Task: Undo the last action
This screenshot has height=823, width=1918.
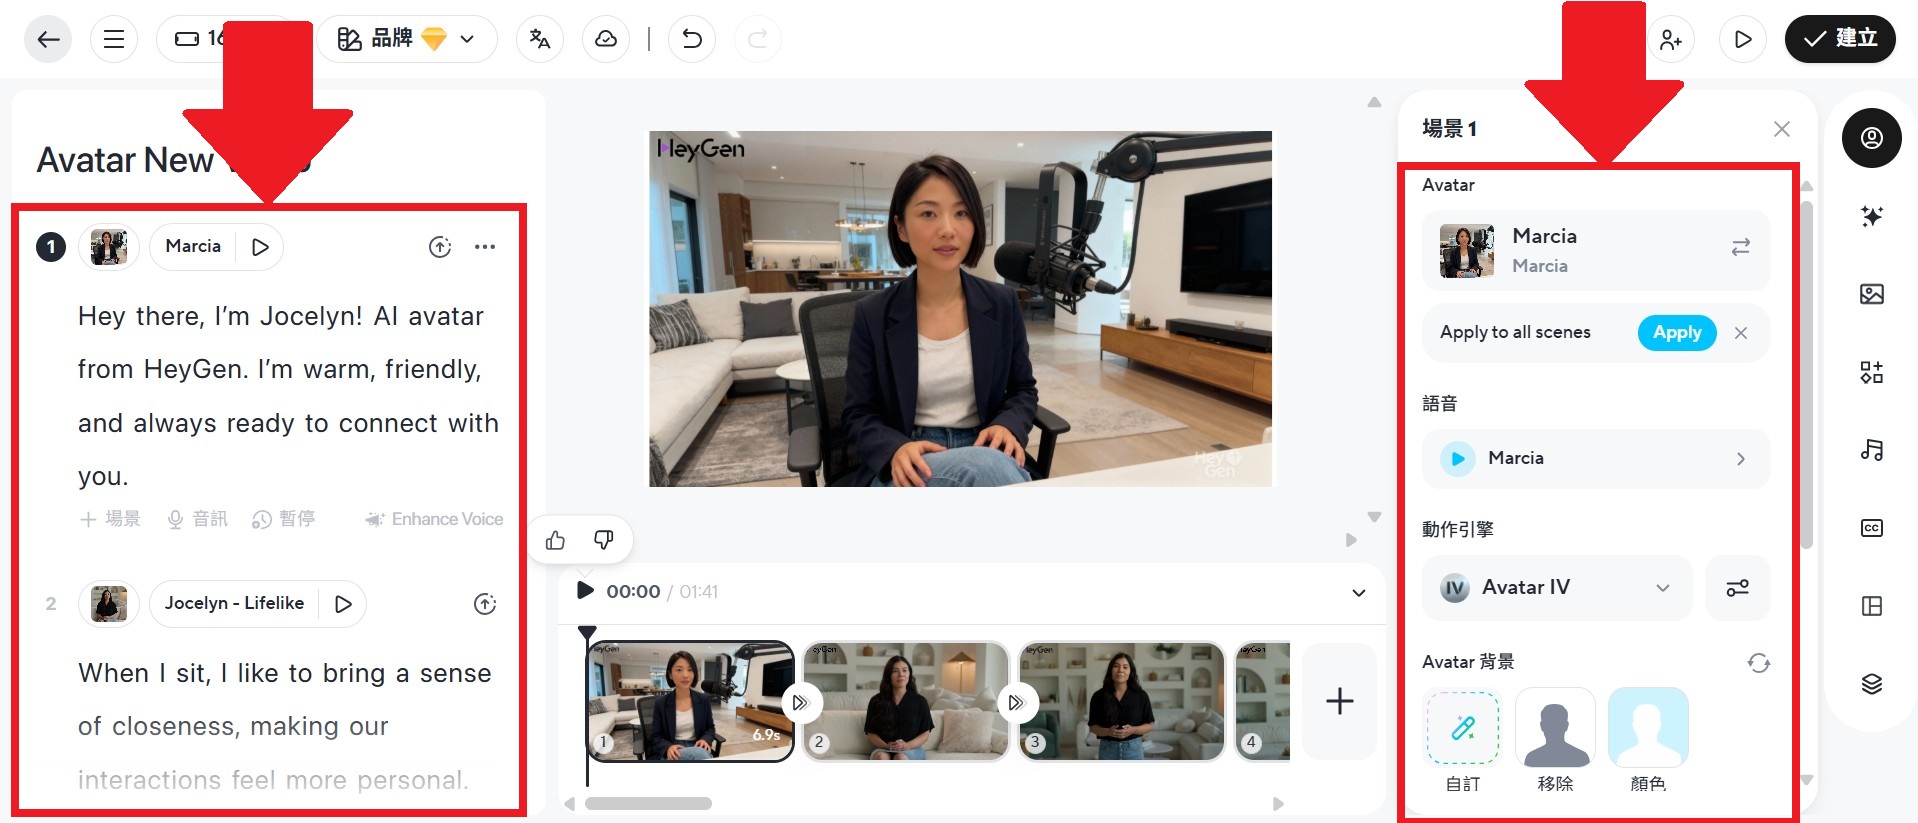Action: coord(692,39)
